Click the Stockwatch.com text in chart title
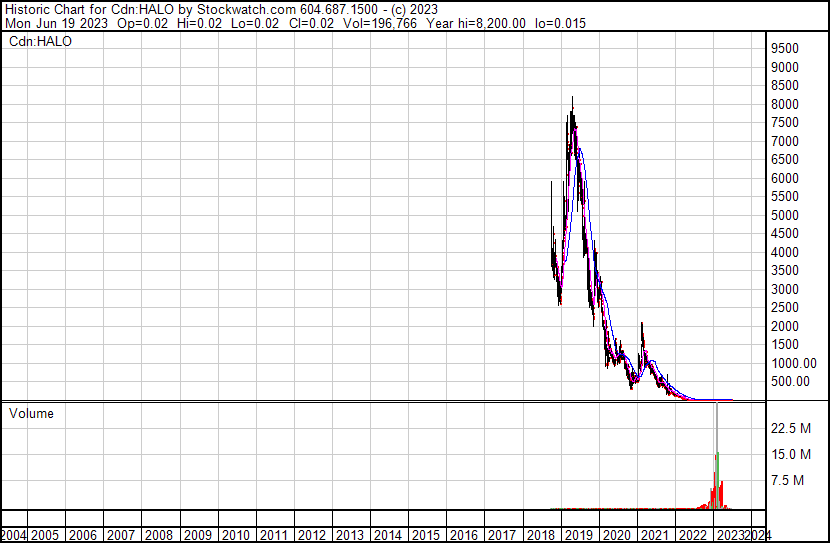 pyautogui.click(x=246, y=10)
